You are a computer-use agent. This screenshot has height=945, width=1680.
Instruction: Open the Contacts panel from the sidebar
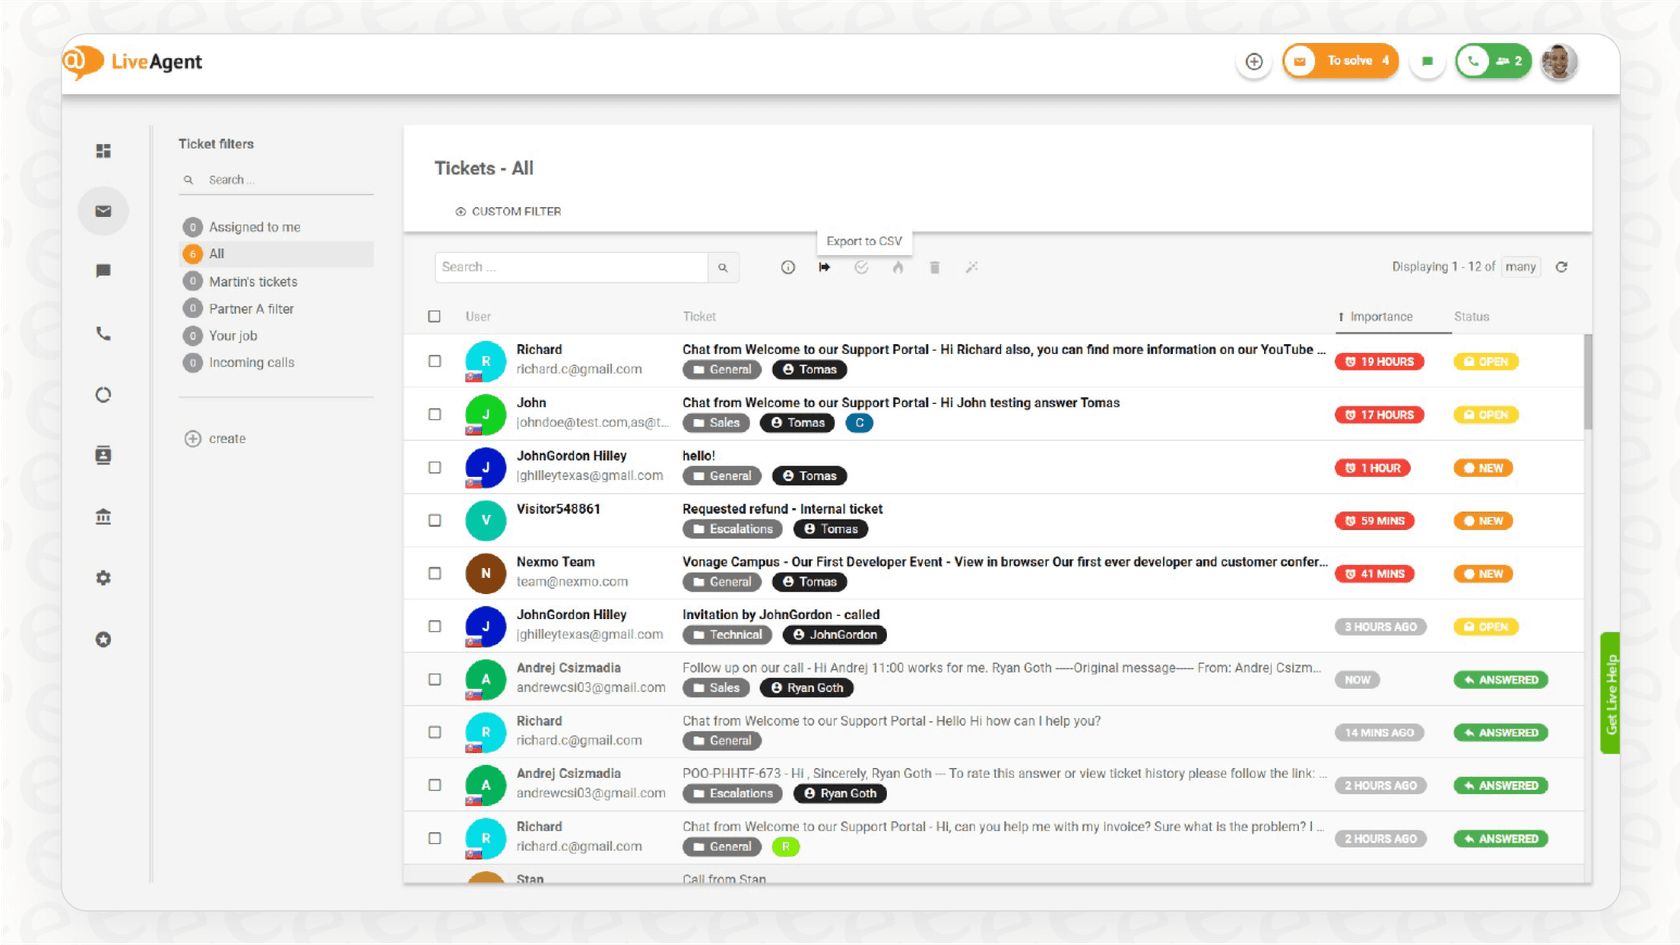(103, 455)
